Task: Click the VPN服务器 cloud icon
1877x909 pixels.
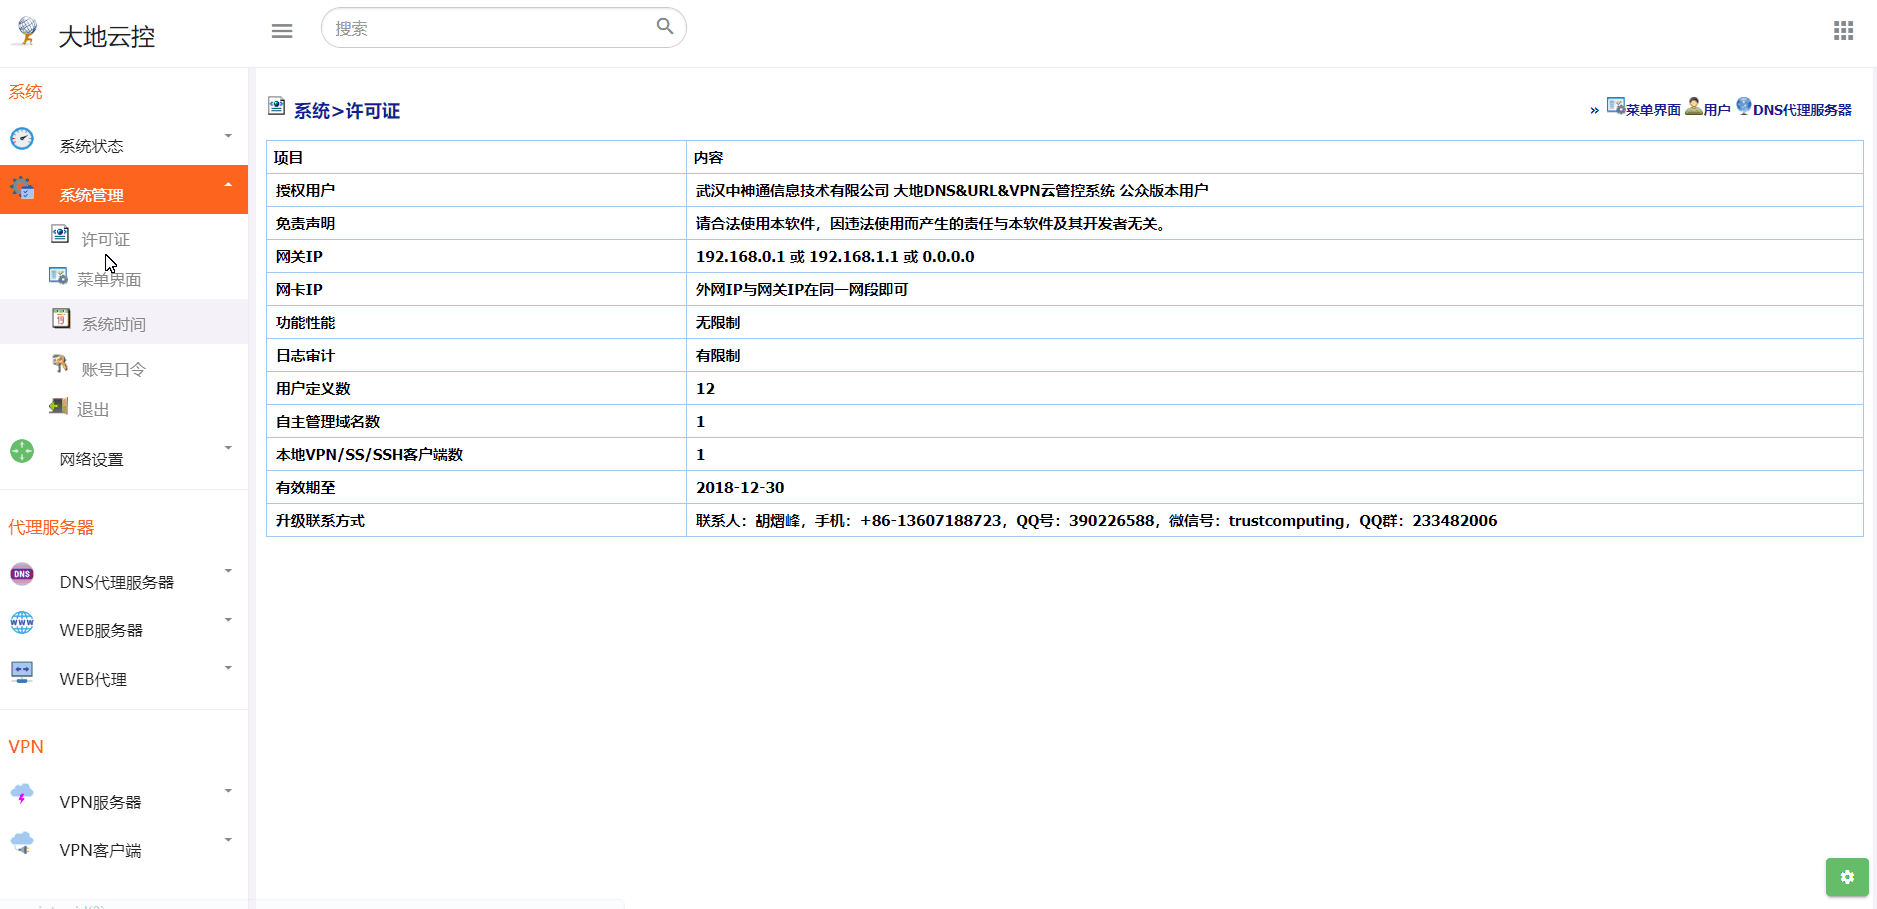Action: tap(22, 795)
